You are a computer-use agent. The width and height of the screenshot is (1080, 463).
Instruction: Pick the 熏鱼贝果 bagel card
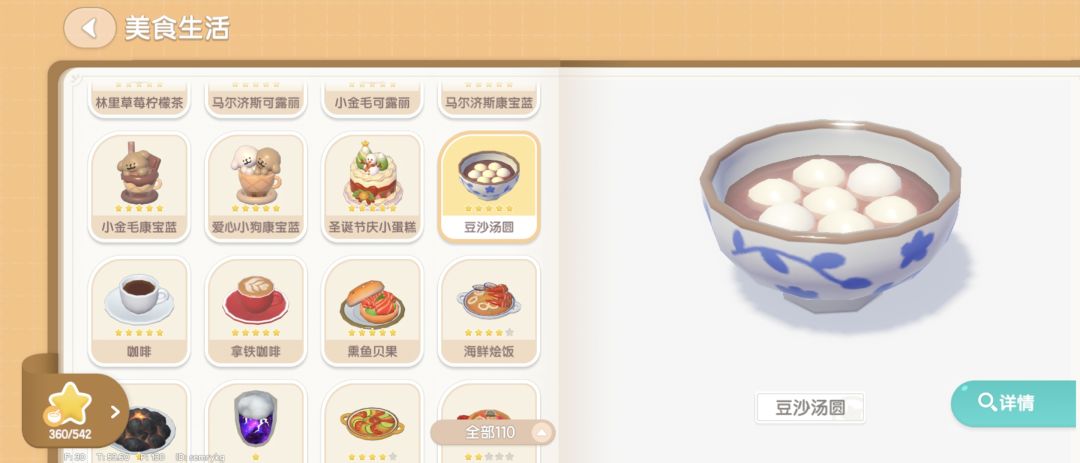click(x=373, y=311)
